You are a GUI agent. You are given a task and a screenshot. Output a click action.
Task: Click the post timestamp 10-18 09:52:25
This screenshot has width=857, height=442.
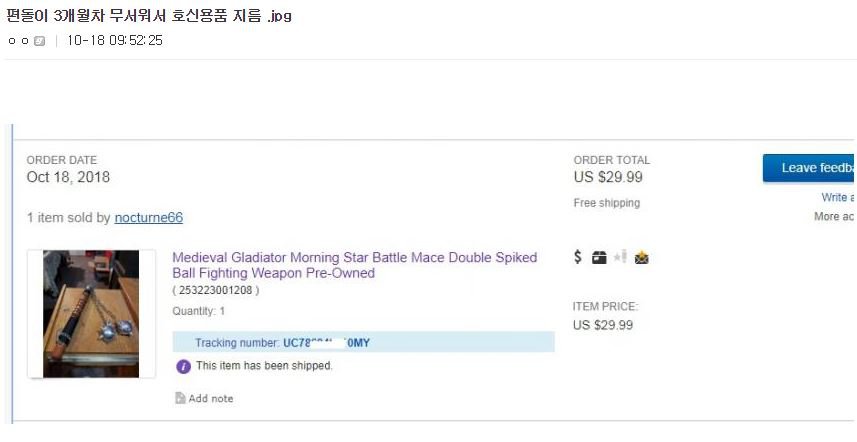[115, 41]
